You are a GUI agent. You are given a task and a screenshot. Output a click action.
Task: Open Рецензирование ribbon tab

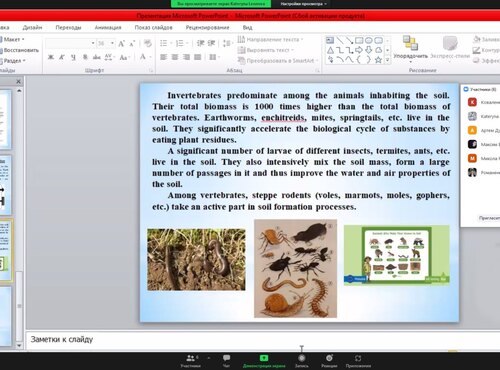pos(207,27)
